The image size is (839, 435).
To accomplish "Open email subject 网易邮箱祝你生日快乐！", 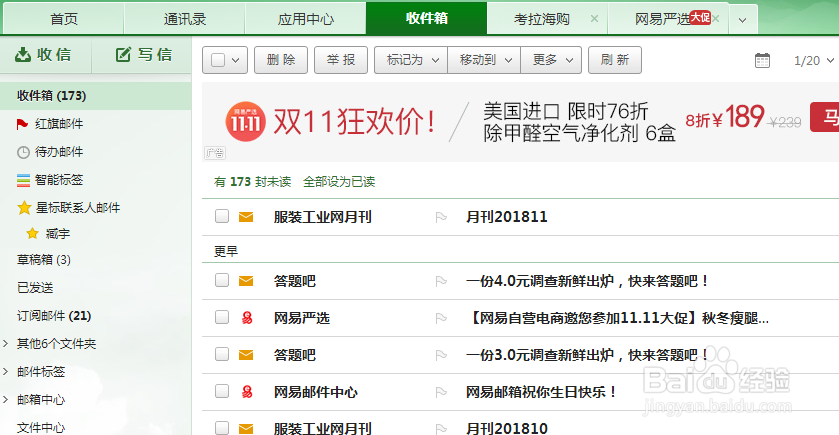I will point(542,392).
